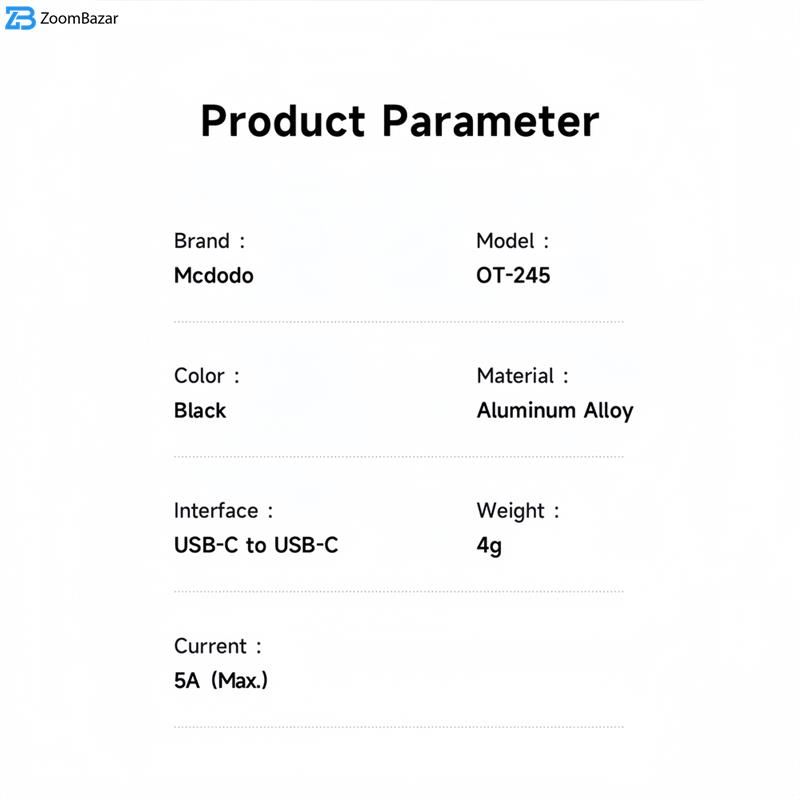Open the ZoomBazar brand name link
Screen dimensions: 800x800
pyautogui.click(x=79, y=18)
